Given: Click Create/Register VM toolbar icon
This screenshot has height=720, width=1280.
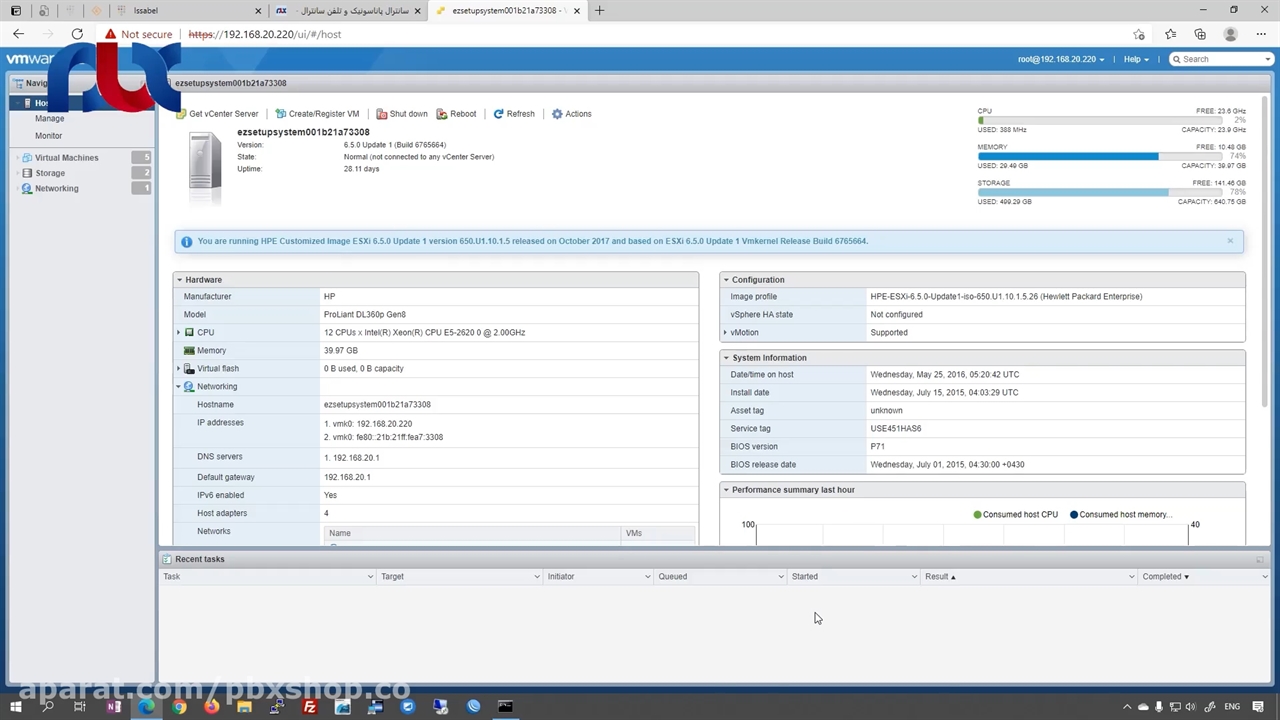Looking at the screenshot, I should point(281,114).
